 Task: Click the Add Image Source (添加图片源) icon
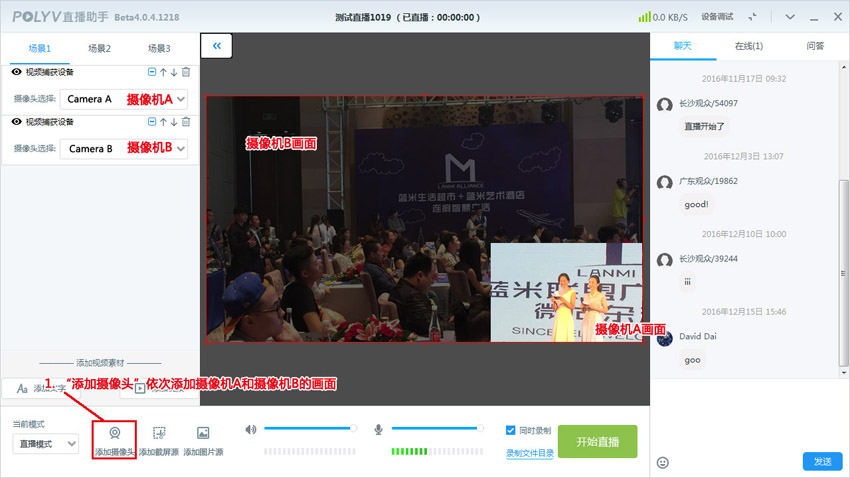tap(203, 433)
